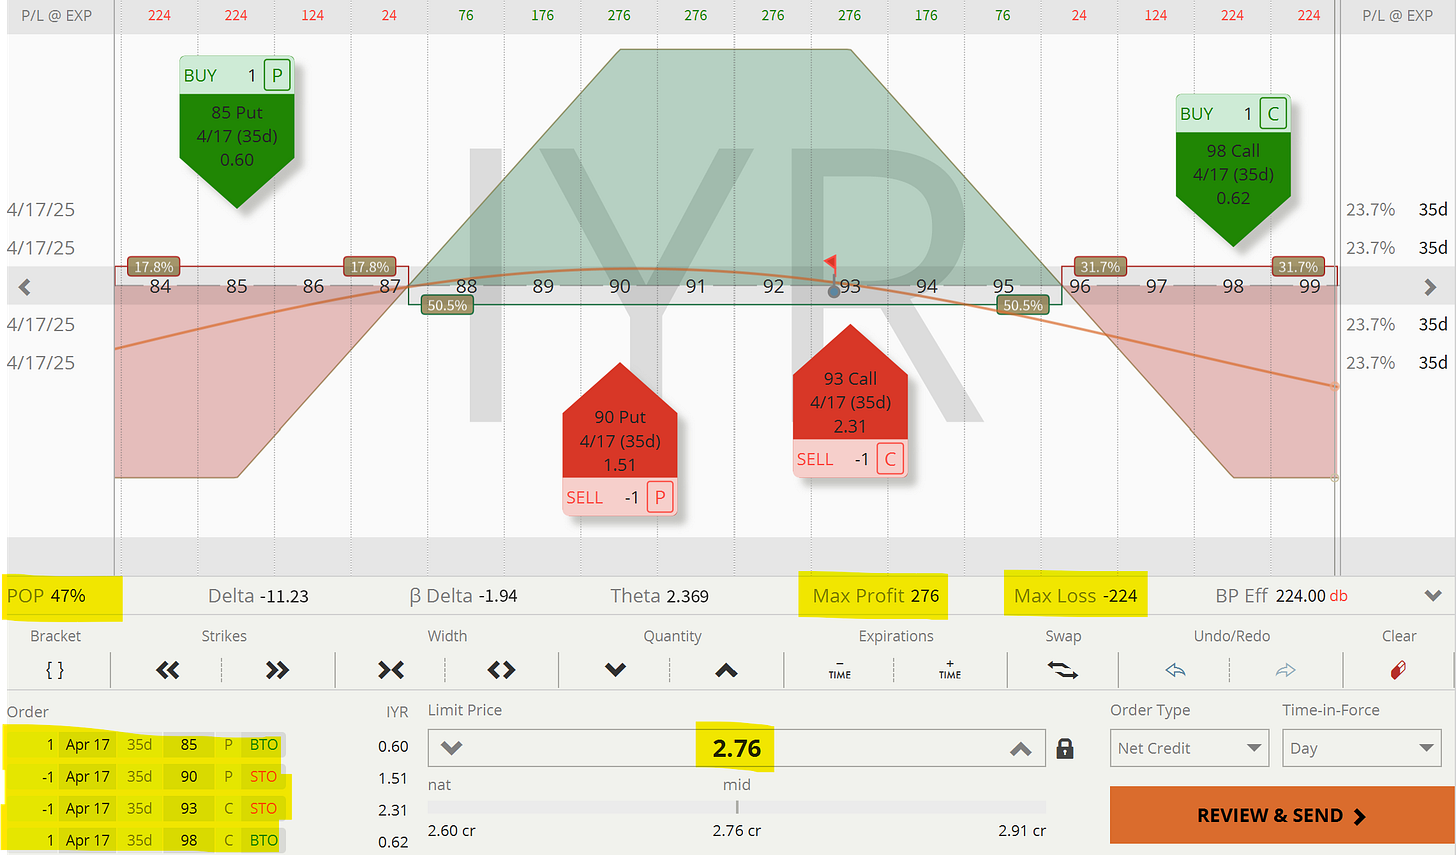Widen the spread width icon
1456x855 pixels.
click(501, 670)
